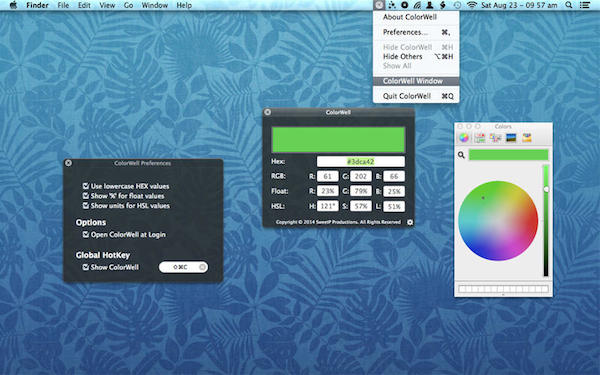The image size is (600, 375).
Task: Choose the crayons color picker icon
Action: (x=527, y=138)
